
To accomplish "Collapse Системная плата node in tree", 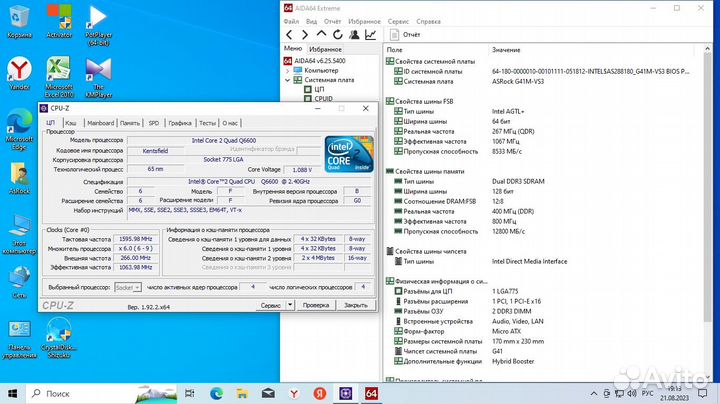I will tap(287, 80).
